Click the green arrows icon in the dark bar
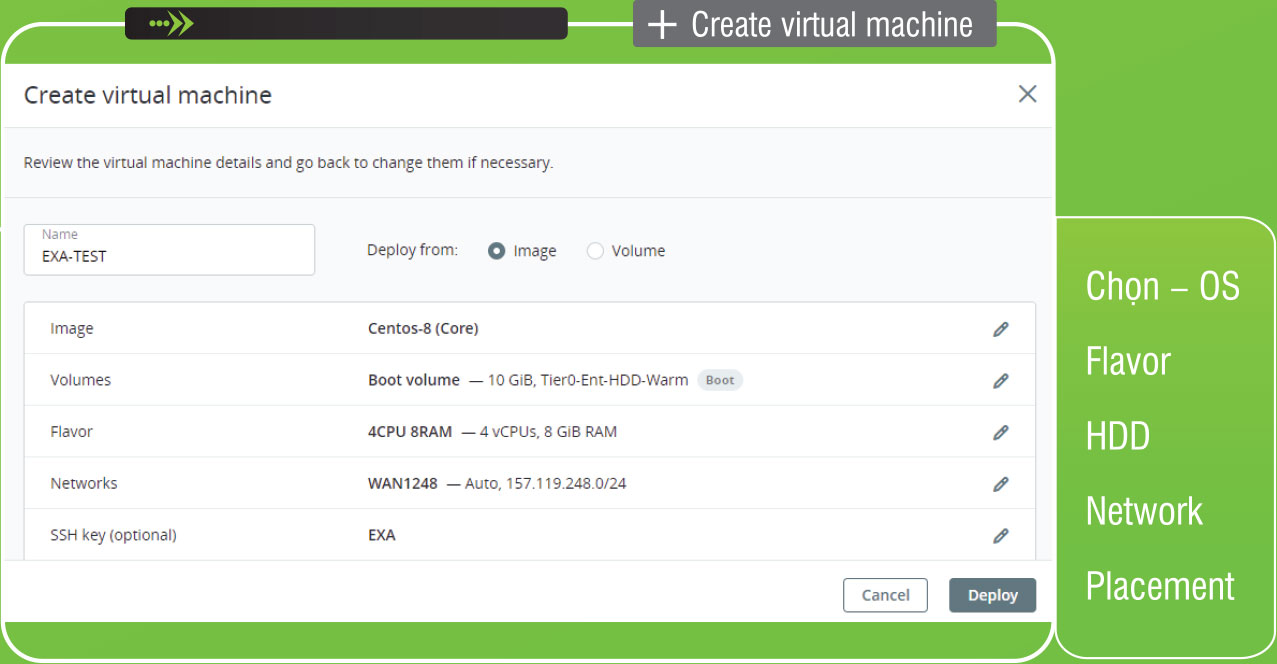 click(171, 23)
